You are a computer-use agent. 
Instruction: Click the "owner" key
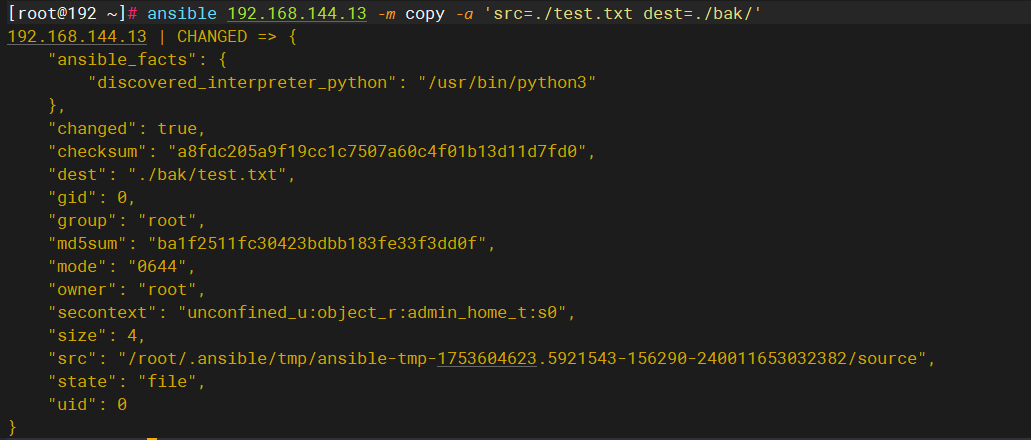pyautogui.click(x=84, y=289)
